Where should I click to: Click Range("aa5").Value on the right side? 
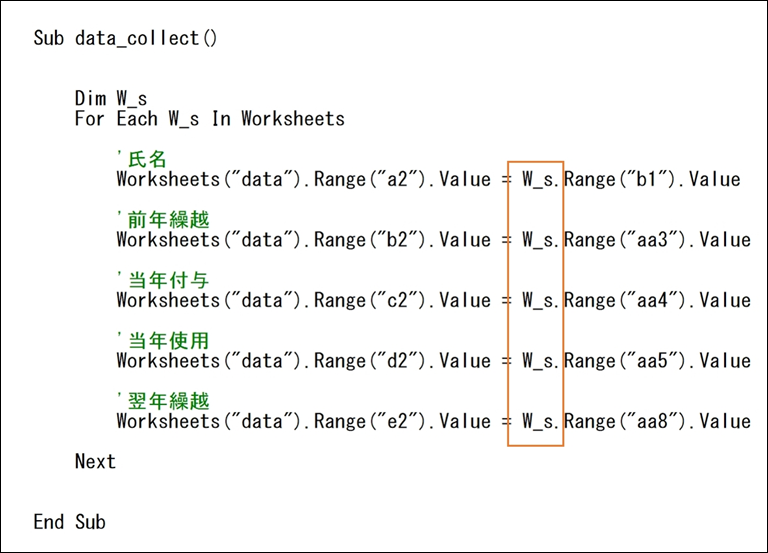(657, 361)
